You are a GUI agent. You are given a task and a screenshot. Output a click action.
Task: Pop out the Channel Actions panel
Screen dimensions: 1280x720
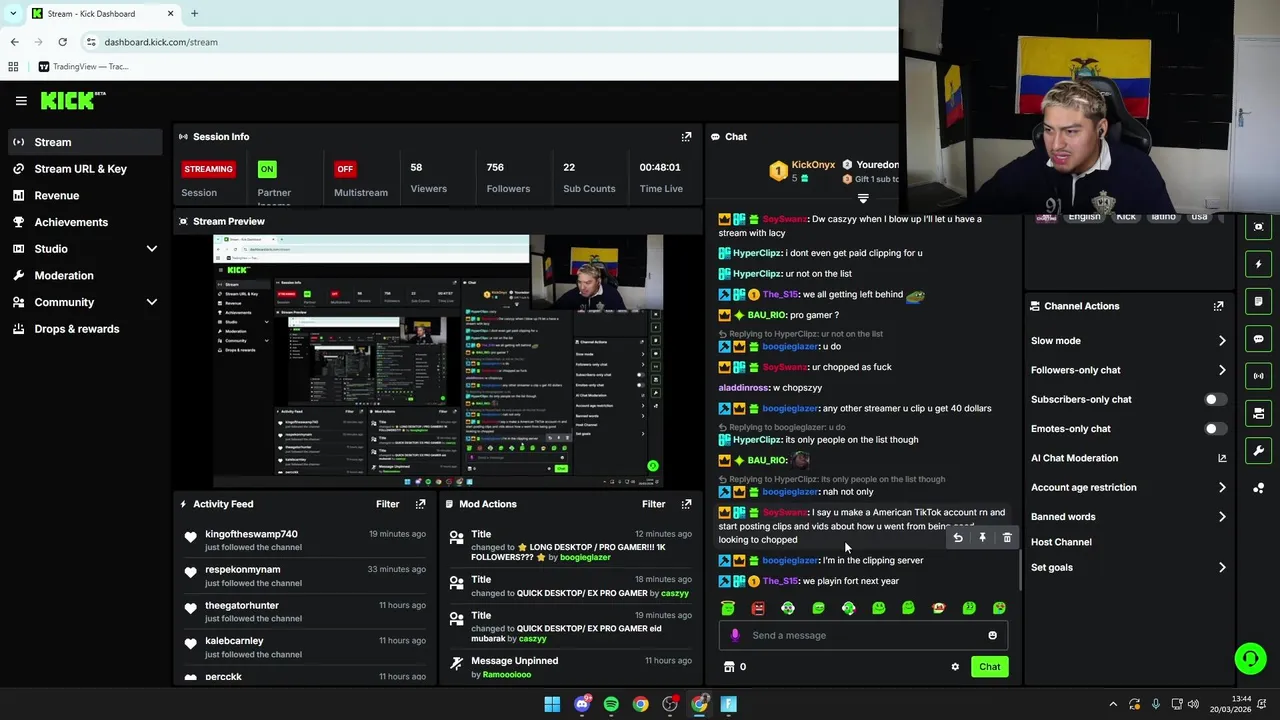click(1218, 306)
